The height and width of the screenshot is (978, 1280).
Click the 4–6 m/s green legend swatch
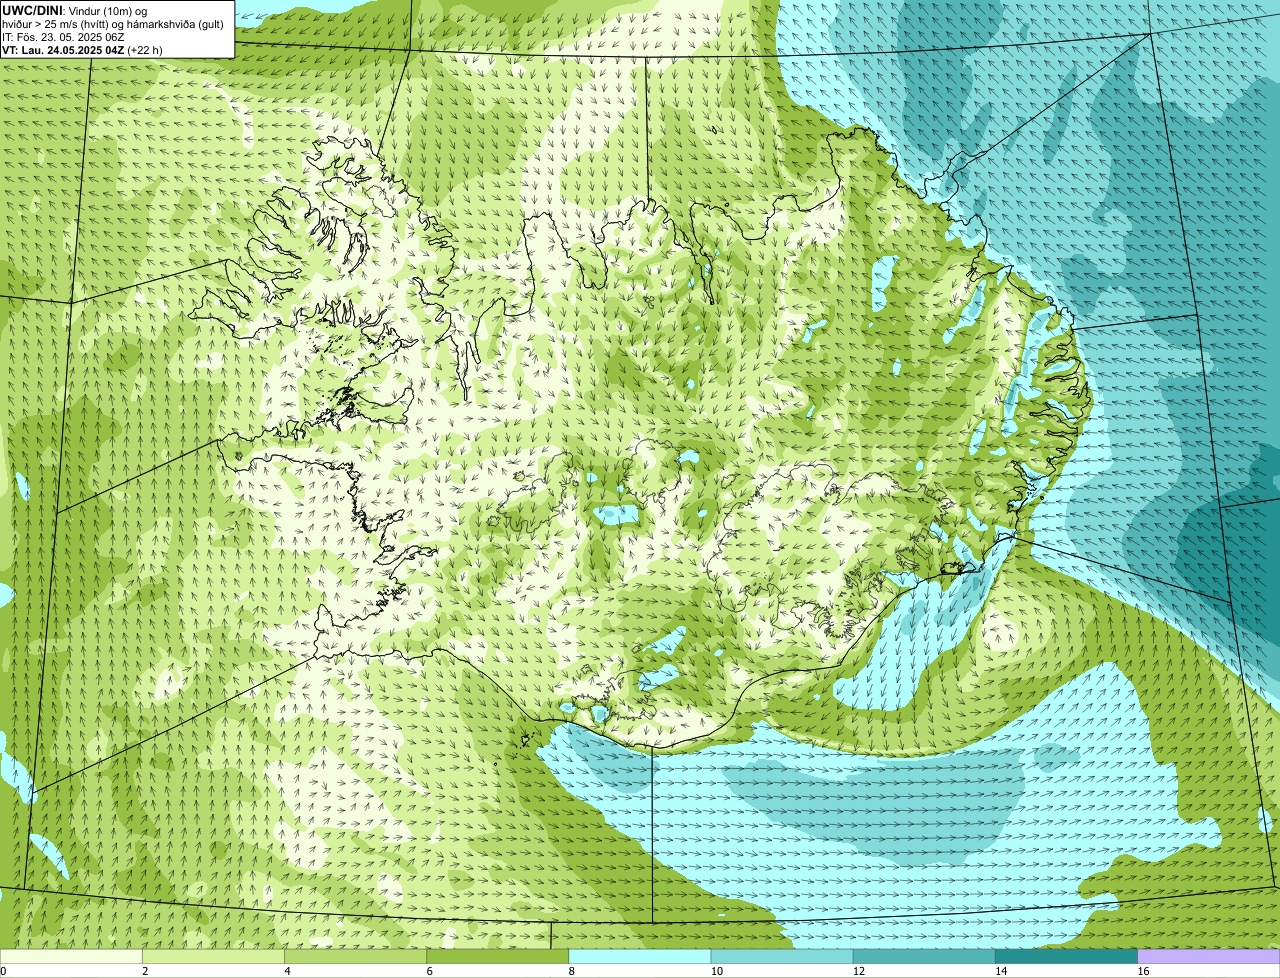pyautogui.click(x=355, y=956)
